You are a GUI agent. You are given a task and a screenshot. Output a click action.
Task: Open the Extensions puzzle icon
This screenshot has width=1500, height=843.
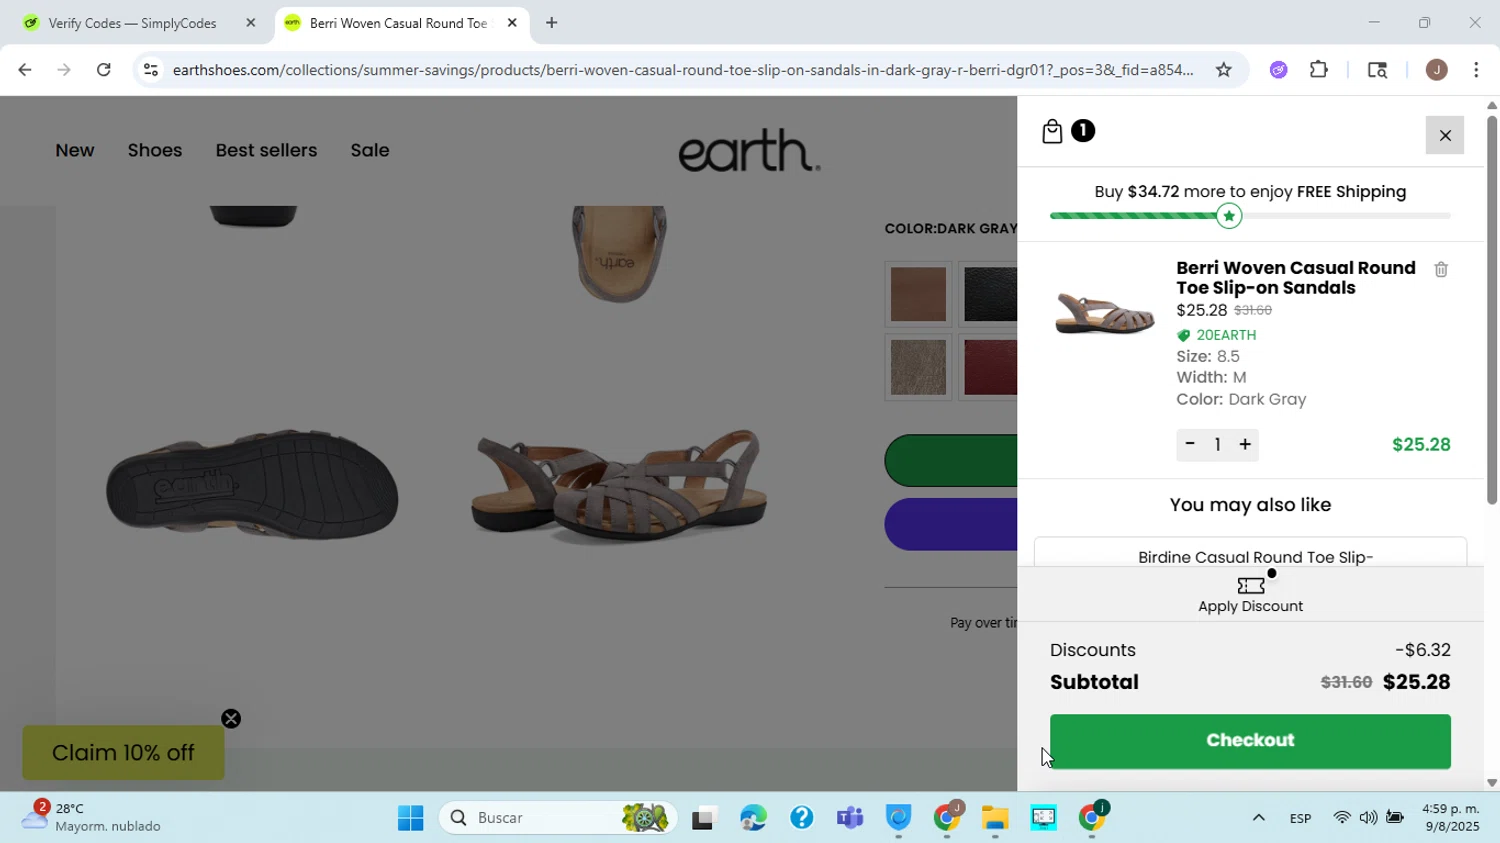1319,70
